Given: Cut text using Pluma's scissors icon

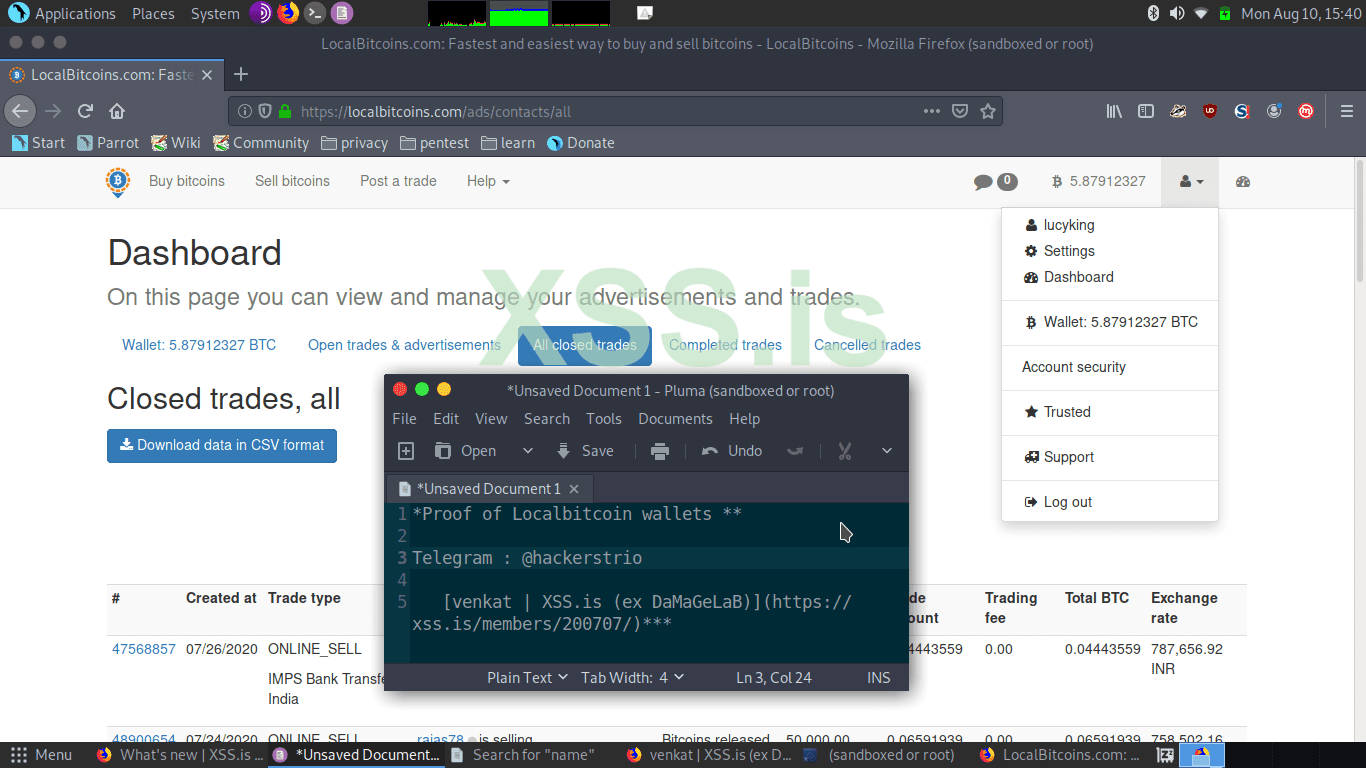Looking at the screenshot, I should [845, 451].
